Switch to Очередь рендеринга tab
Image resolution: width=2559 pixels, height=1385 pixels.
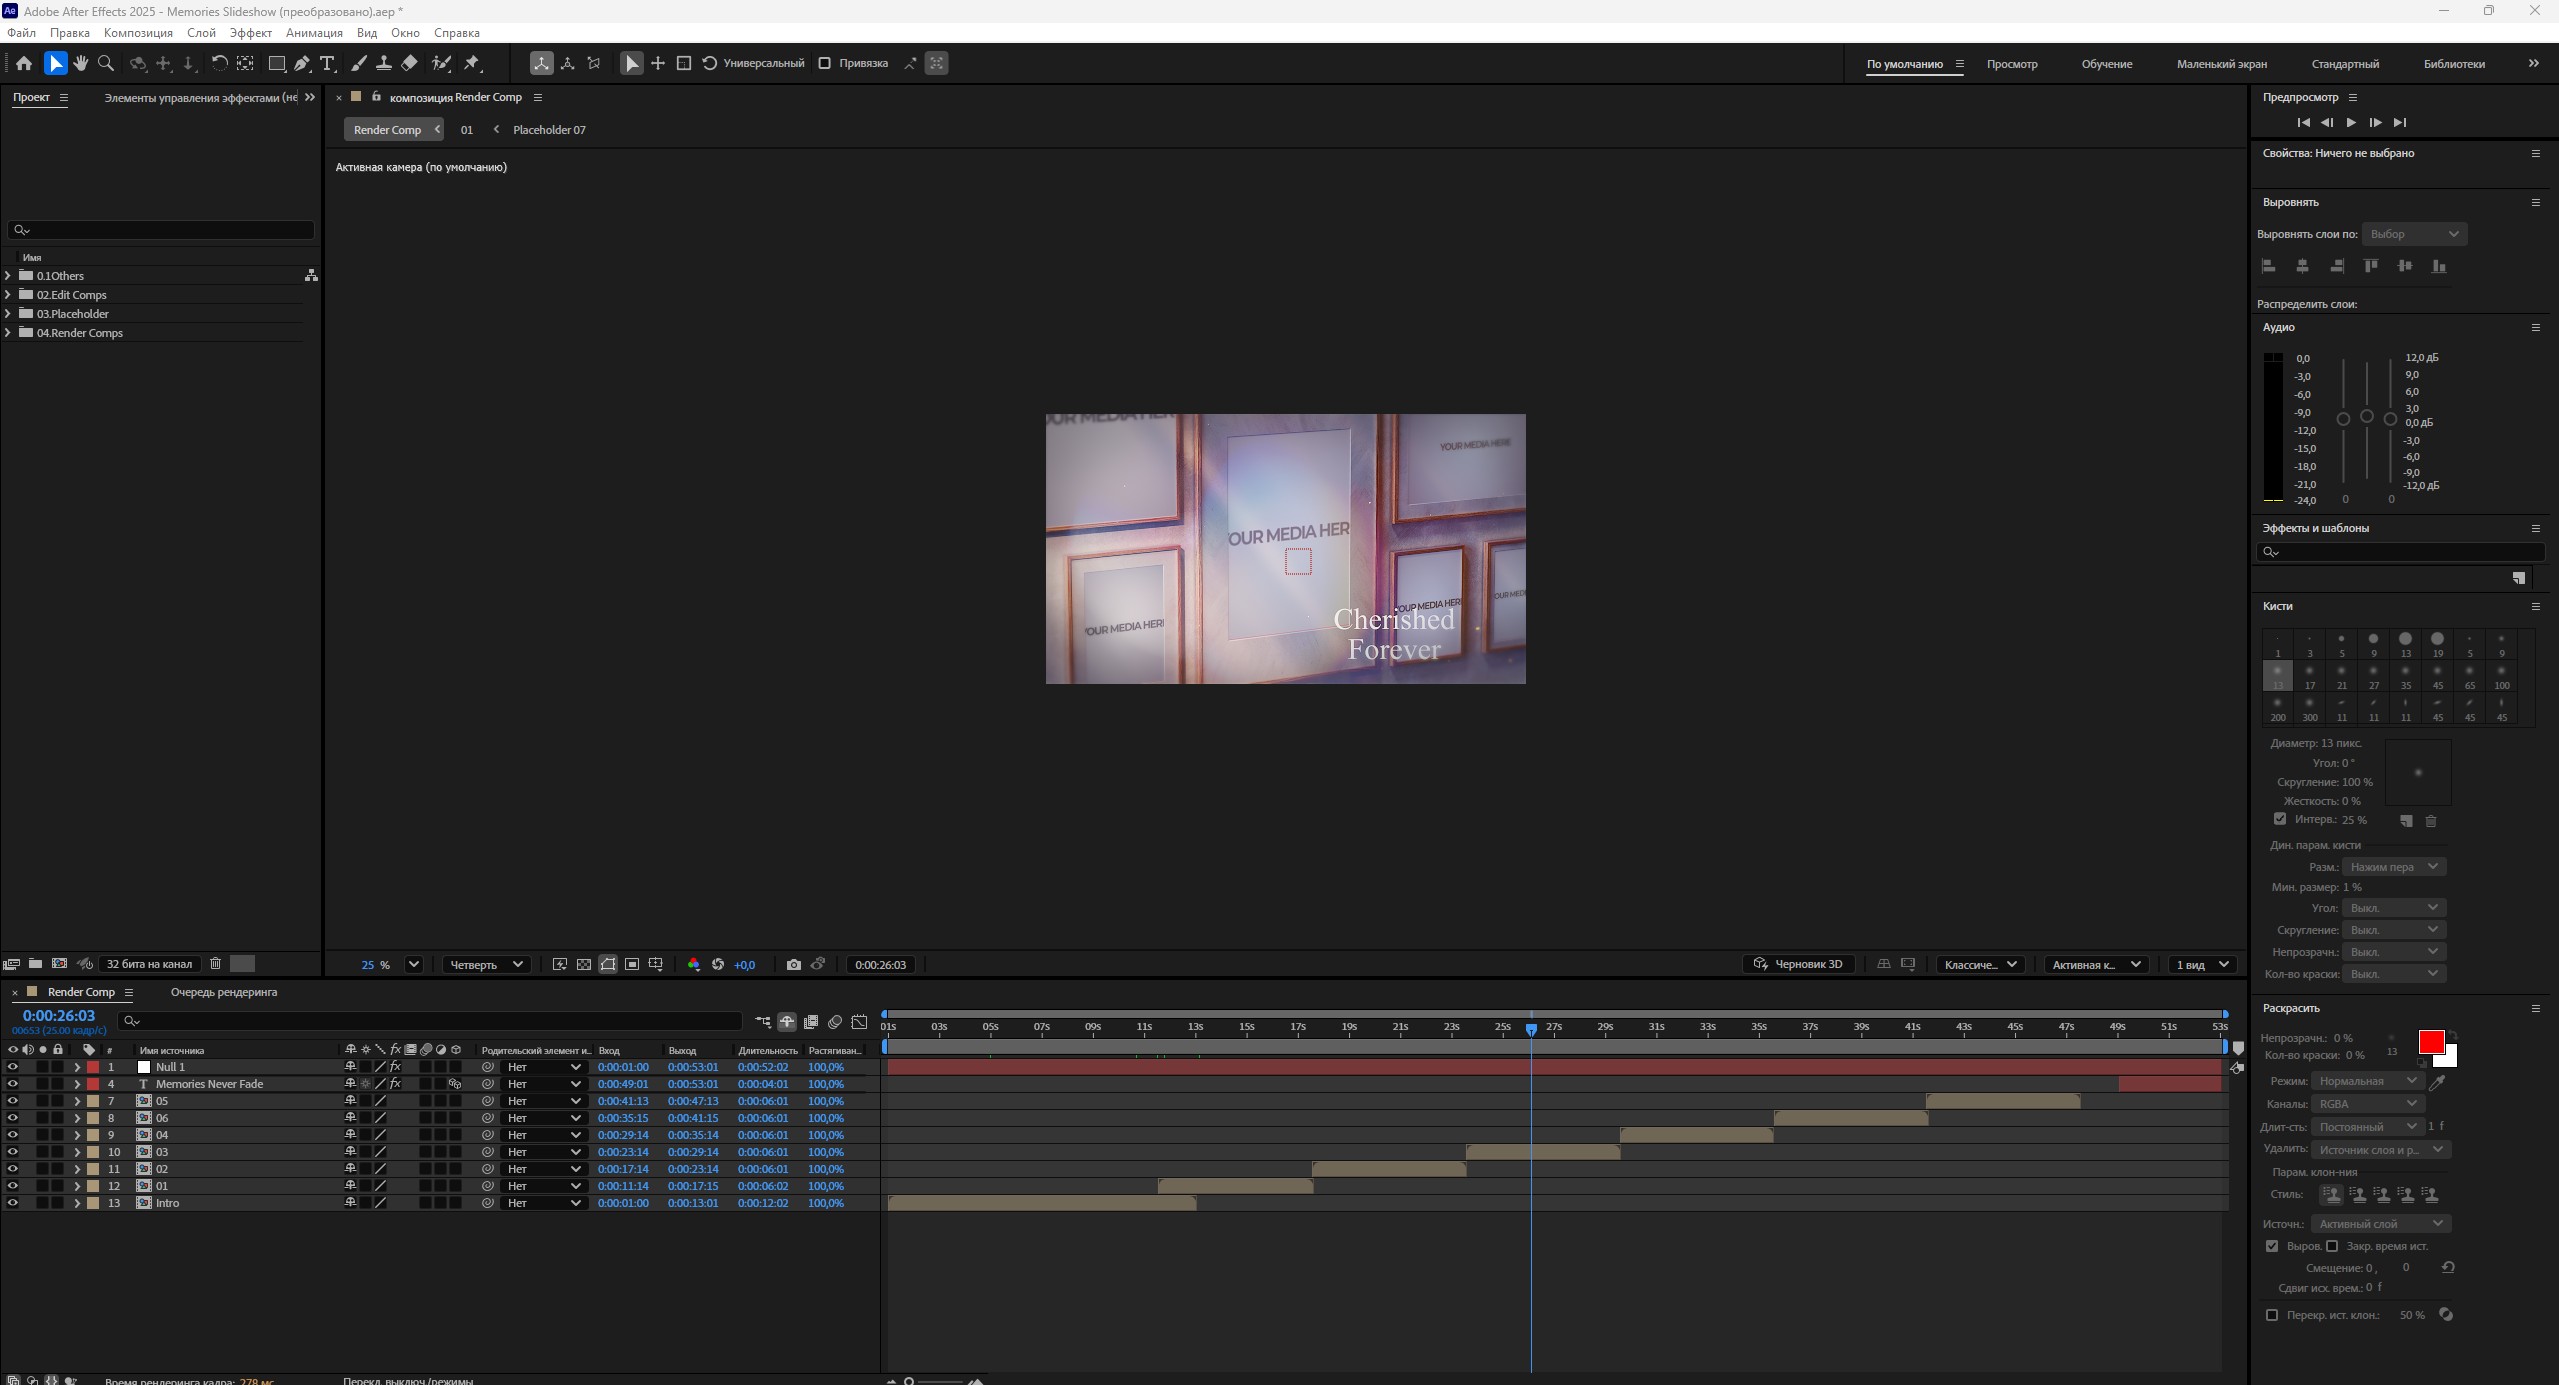coord(224,992)
